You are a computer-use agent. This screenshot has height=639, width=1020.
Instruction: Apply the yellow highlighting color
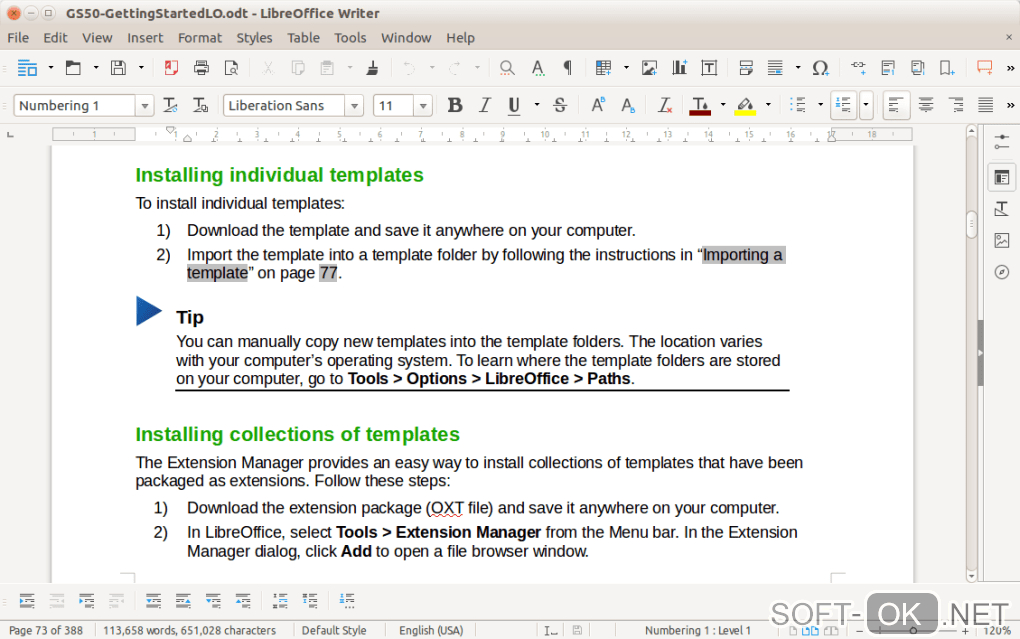tap(745, 105)
